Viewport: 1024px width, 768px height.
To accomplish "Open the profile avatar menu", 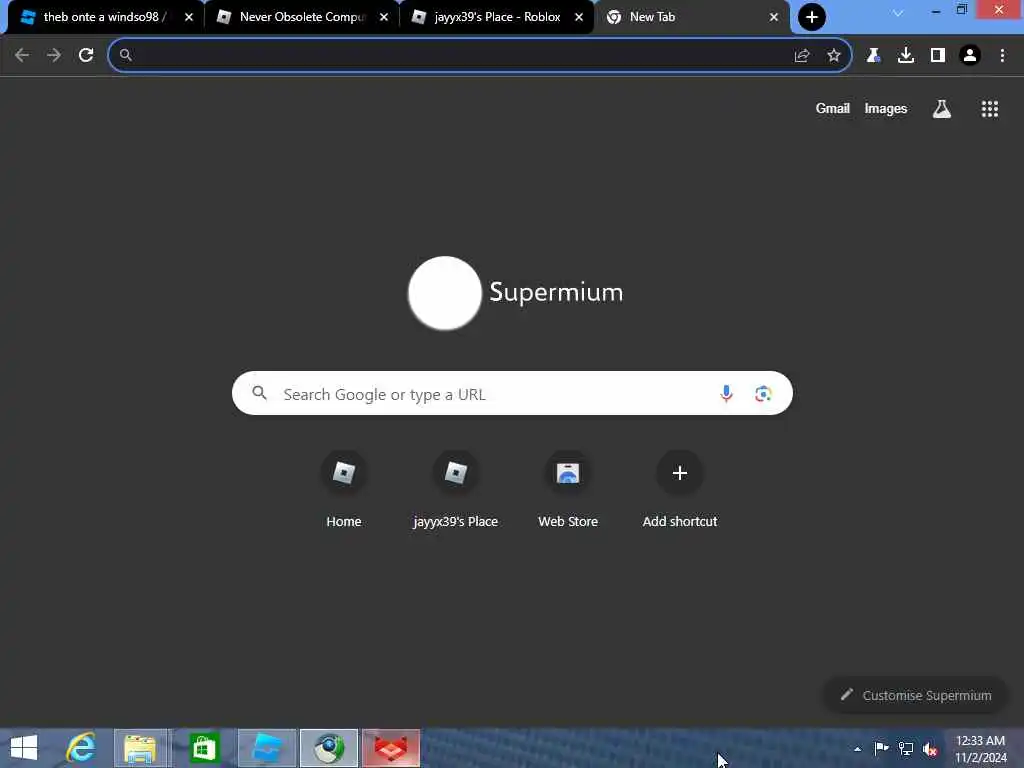I will 970,56.
